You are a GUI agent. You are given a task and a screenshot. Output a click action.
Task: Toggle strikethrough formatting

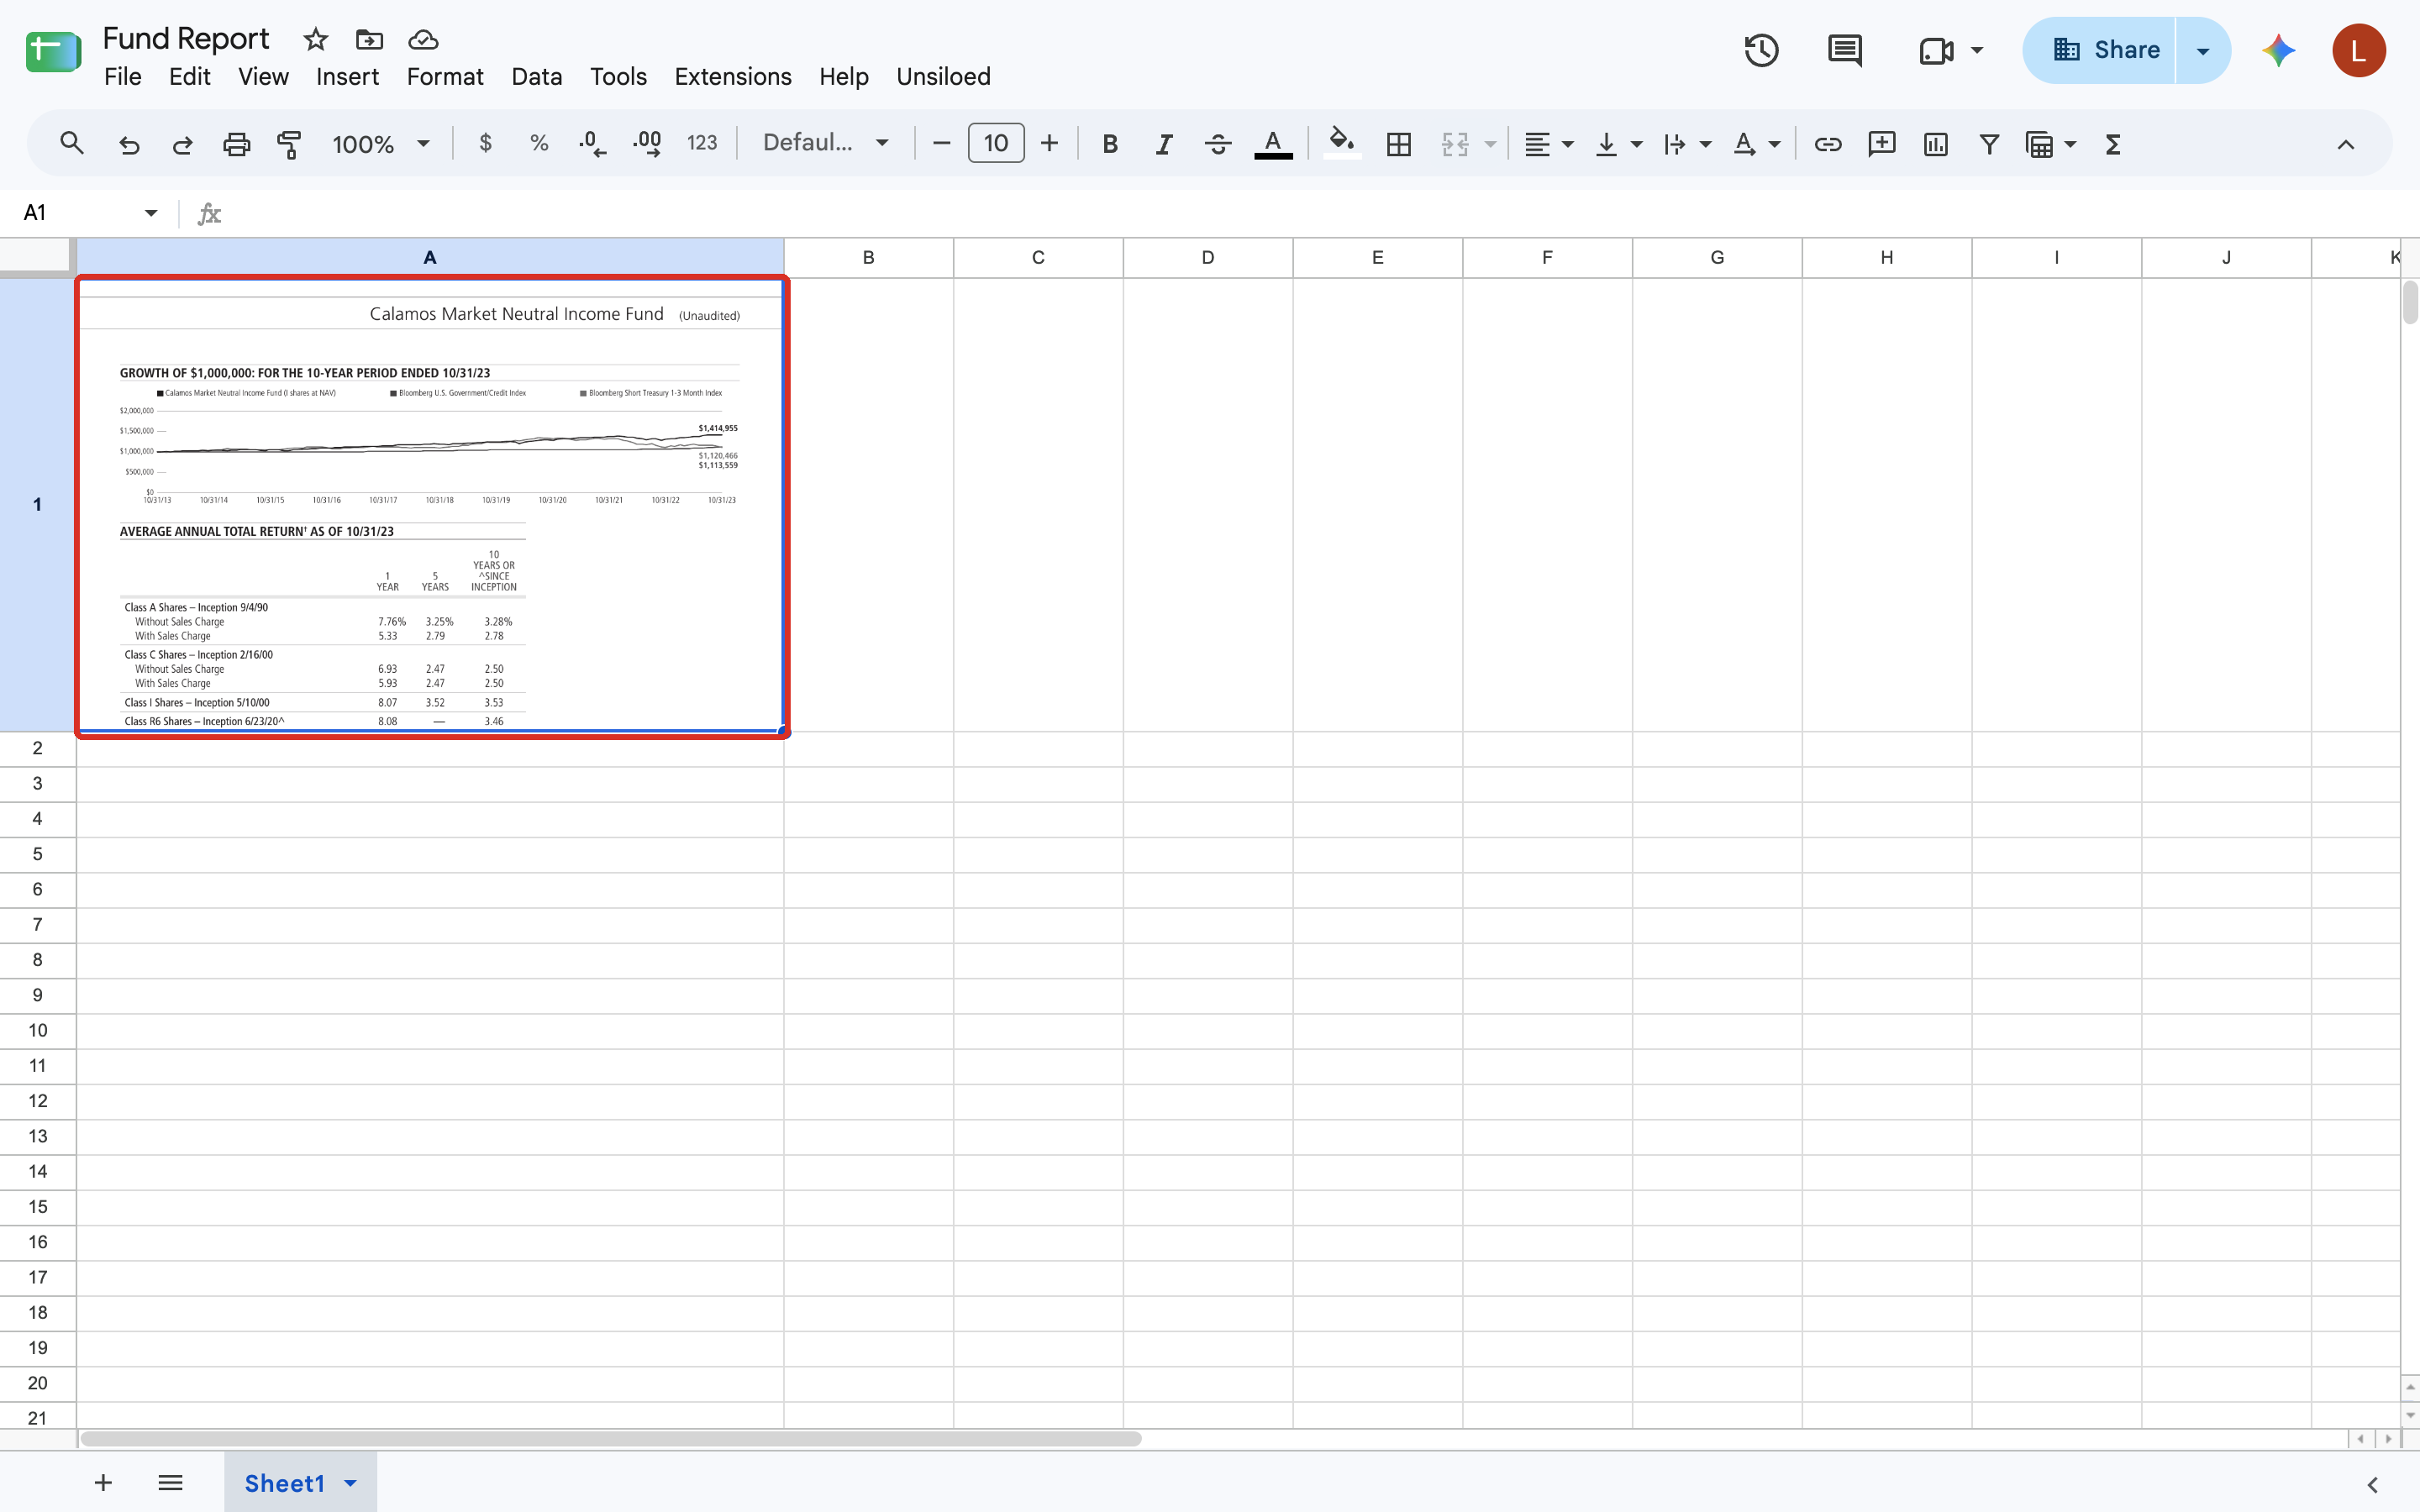[x=1217, y=144]
